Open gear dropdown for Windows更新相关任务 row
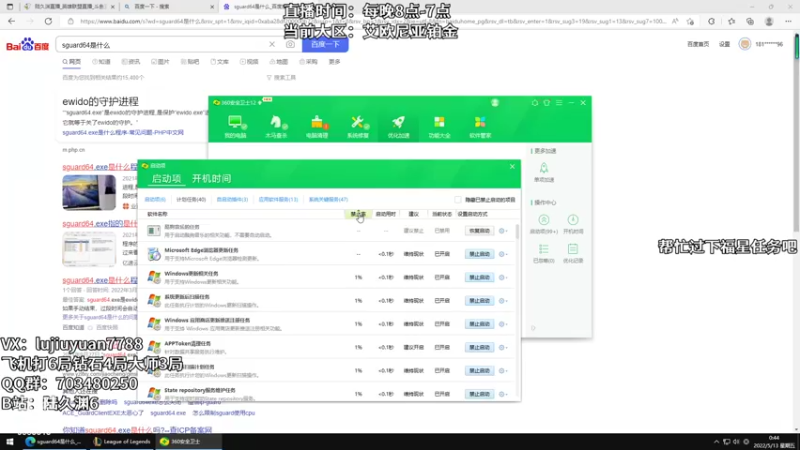The width and height of the screenshot is (800, 450). [503, 278]
